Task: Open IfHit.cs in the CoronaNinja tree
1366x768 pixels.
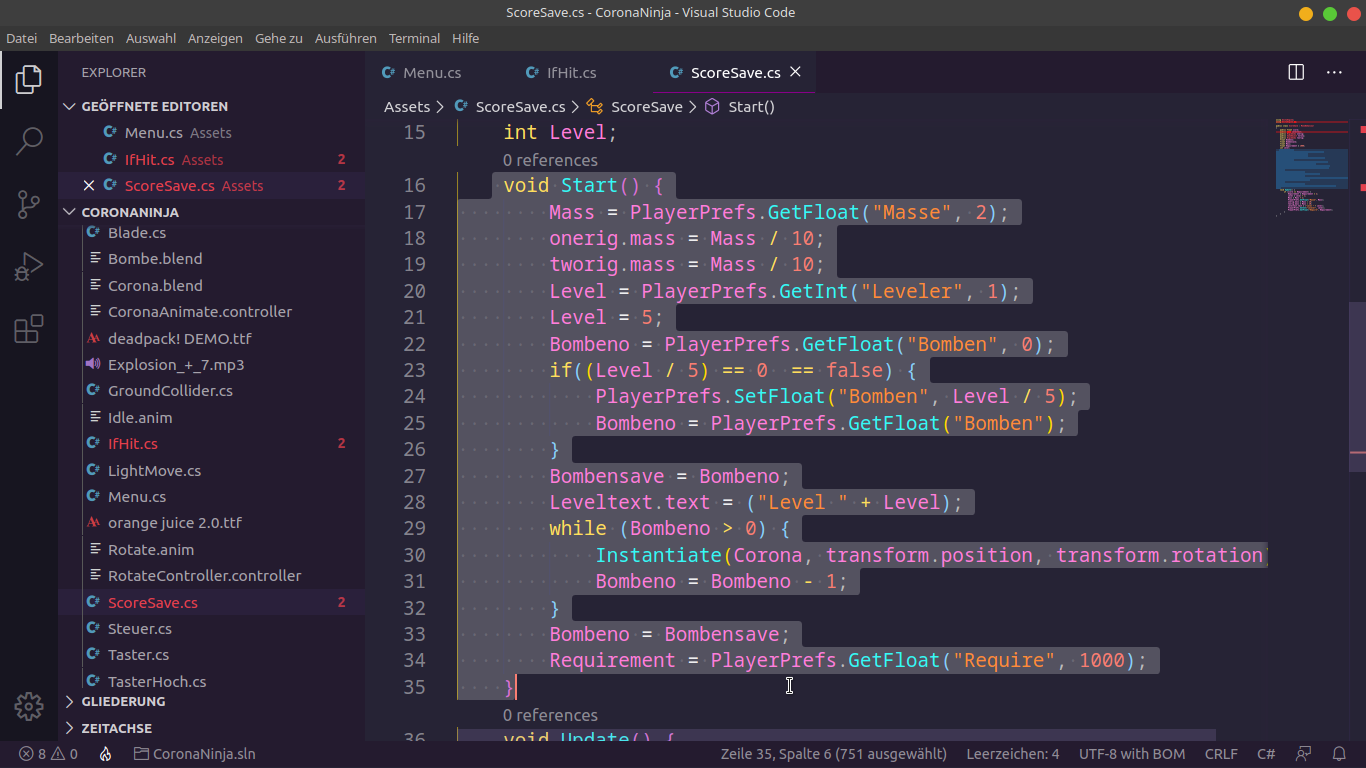Action: tap(211, 443)
